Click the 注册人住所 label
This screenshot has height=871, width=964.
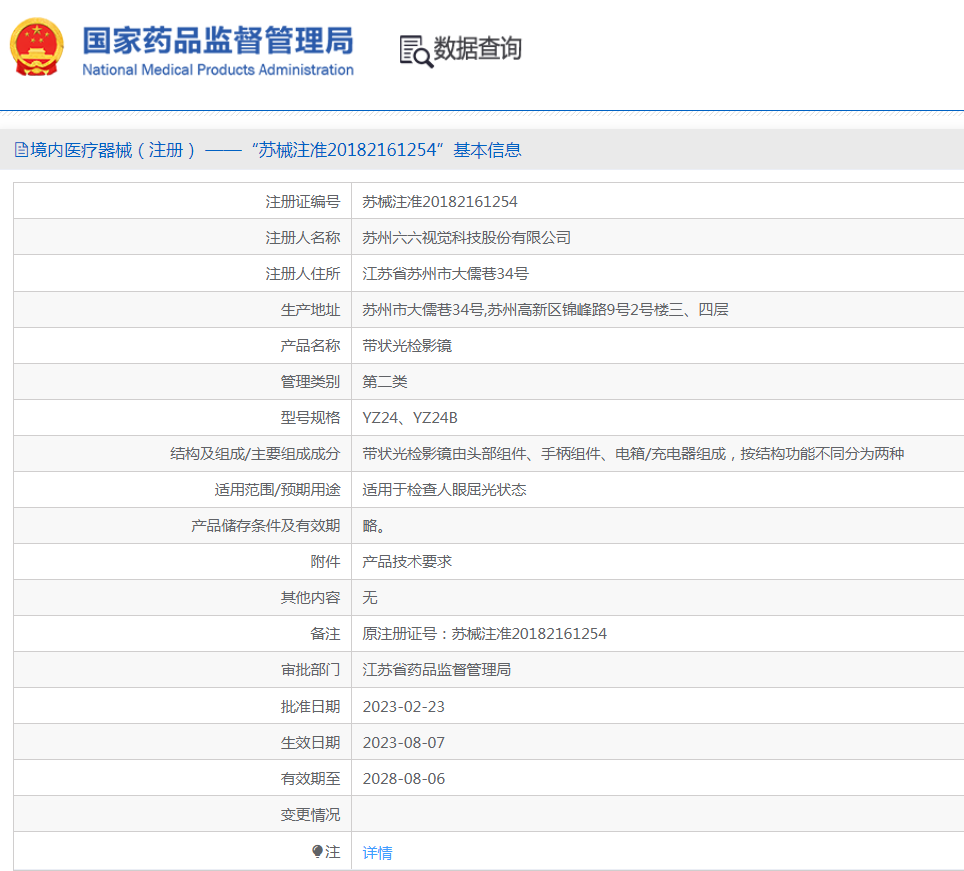pos(303,274)
